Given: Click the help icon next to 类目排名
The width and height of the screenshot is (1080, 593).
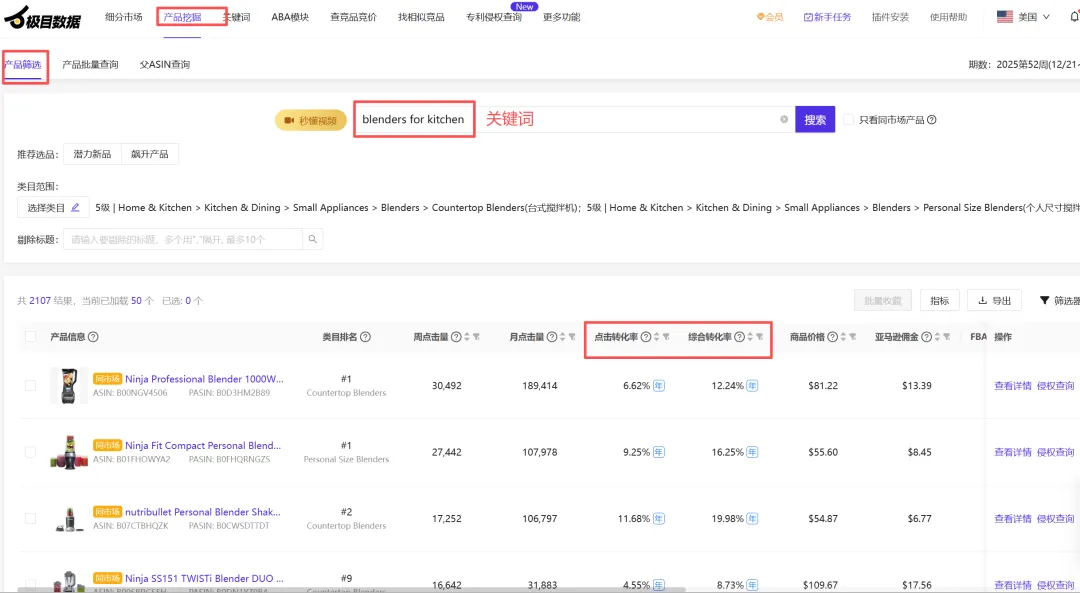Looking at the screenshot, I should tap(365, 337).
